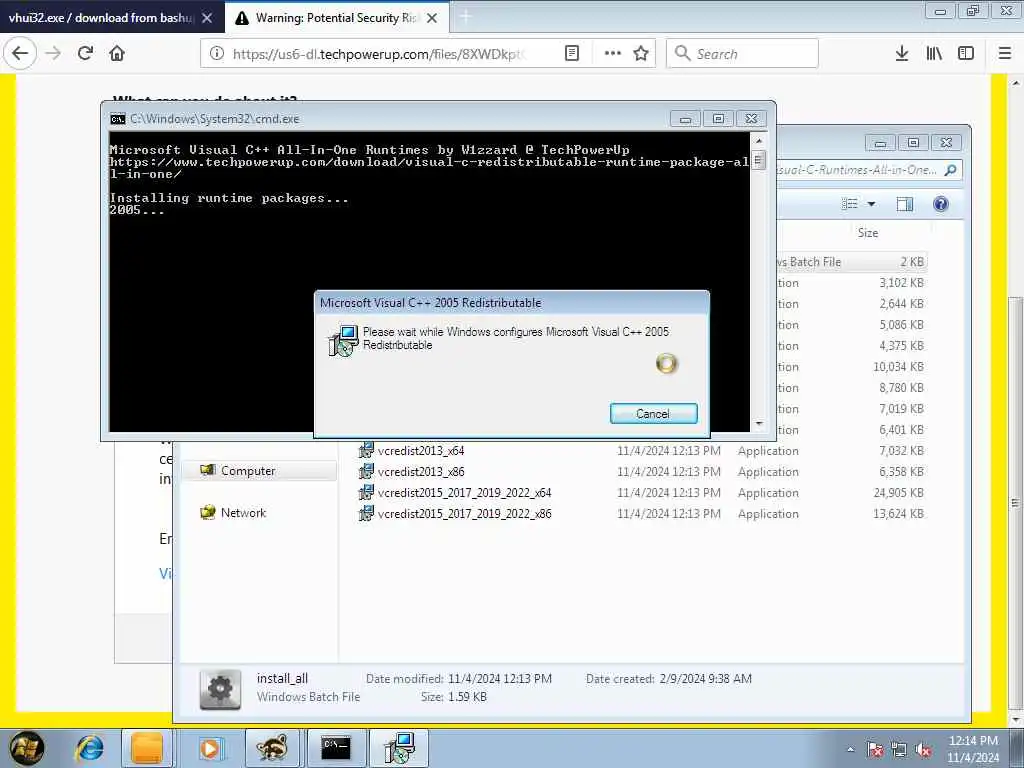This screenshot has height=768, width=1024.
Task: Close the Potential Security Risk tab
Action: click(x=432, y=18)
